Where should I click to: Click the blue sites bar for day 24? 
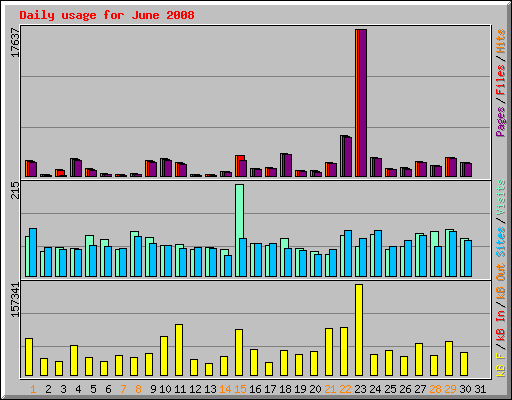tap(378, 254)
